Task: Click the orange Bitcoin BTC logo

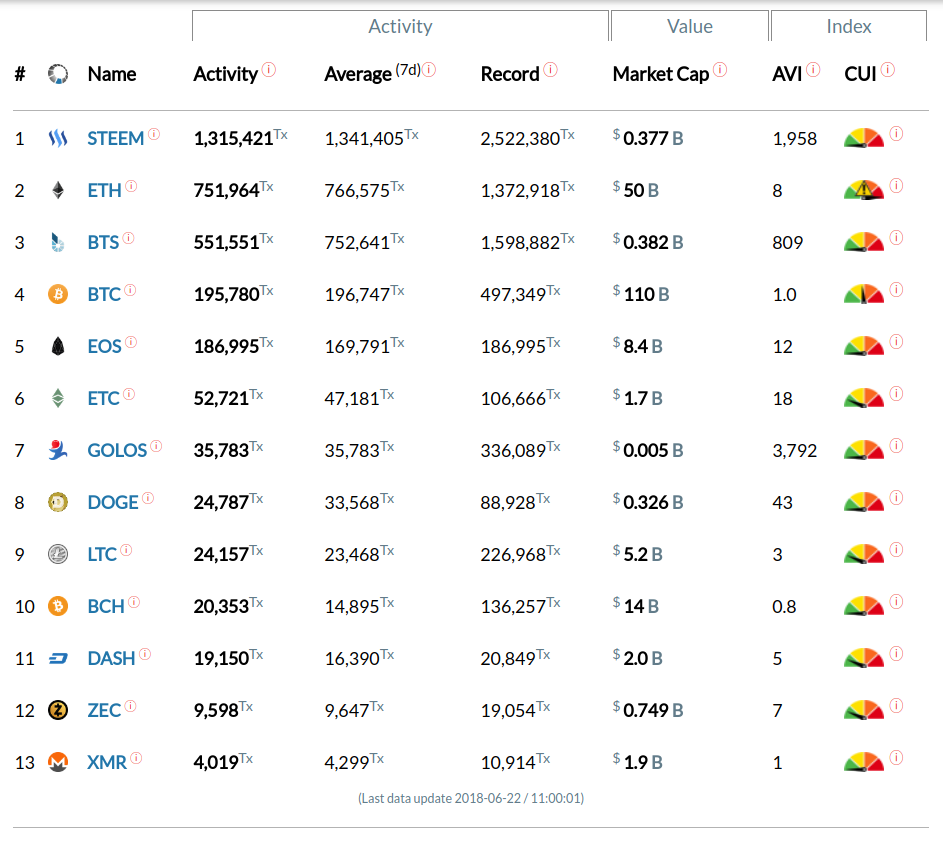Action: pyautogui.click(x=58, y=295)
